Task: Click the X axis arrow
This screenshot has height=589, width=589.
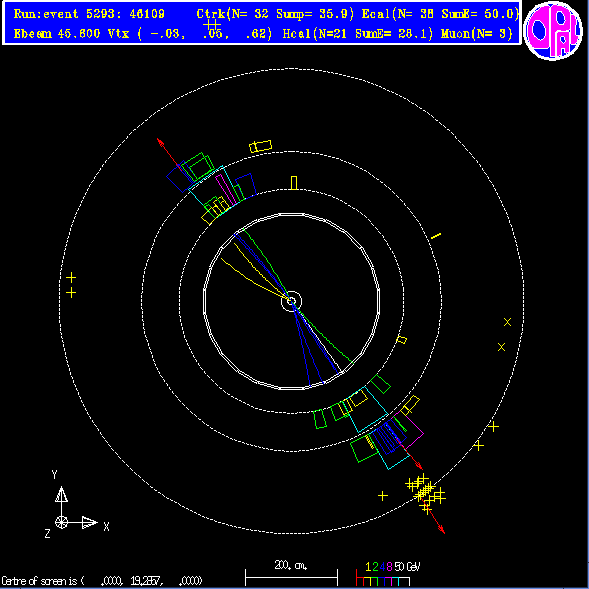Action: click(89, 522)
